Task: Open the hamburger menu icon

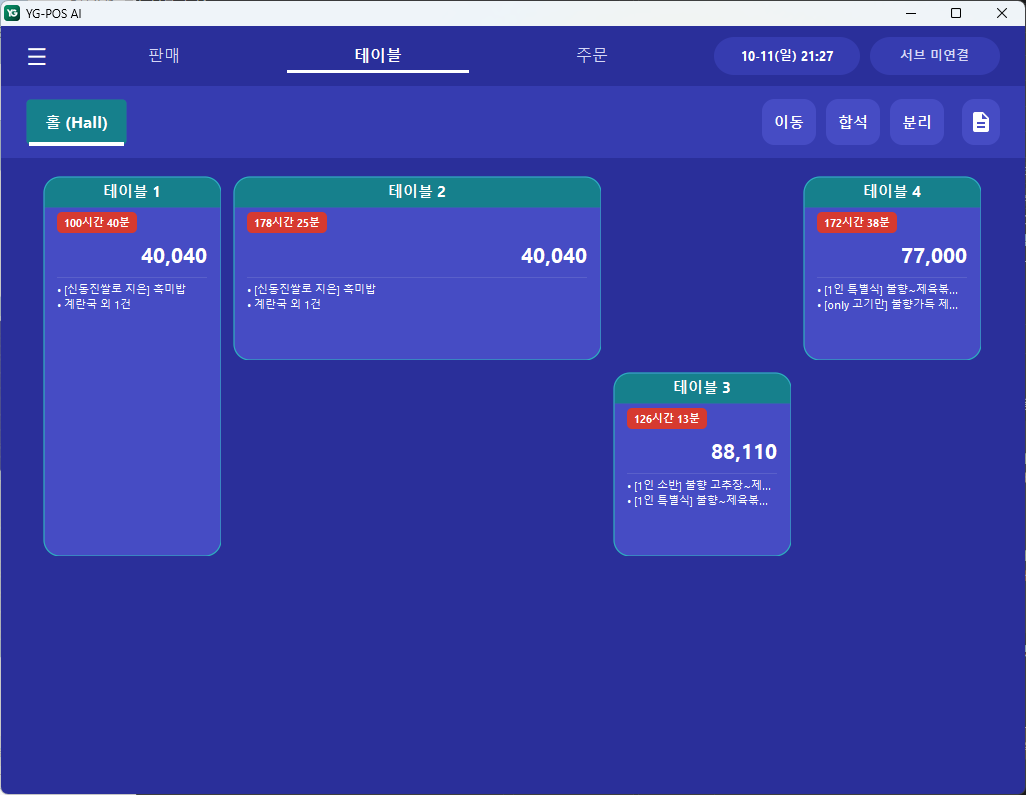Action: tap(37, 56)
